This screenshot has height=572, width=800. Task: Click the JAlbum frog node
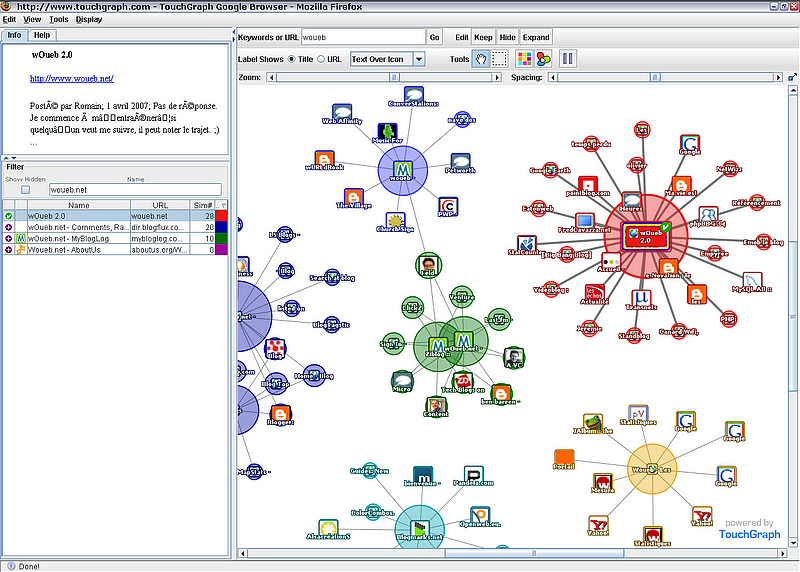click(x=592, y=422)
